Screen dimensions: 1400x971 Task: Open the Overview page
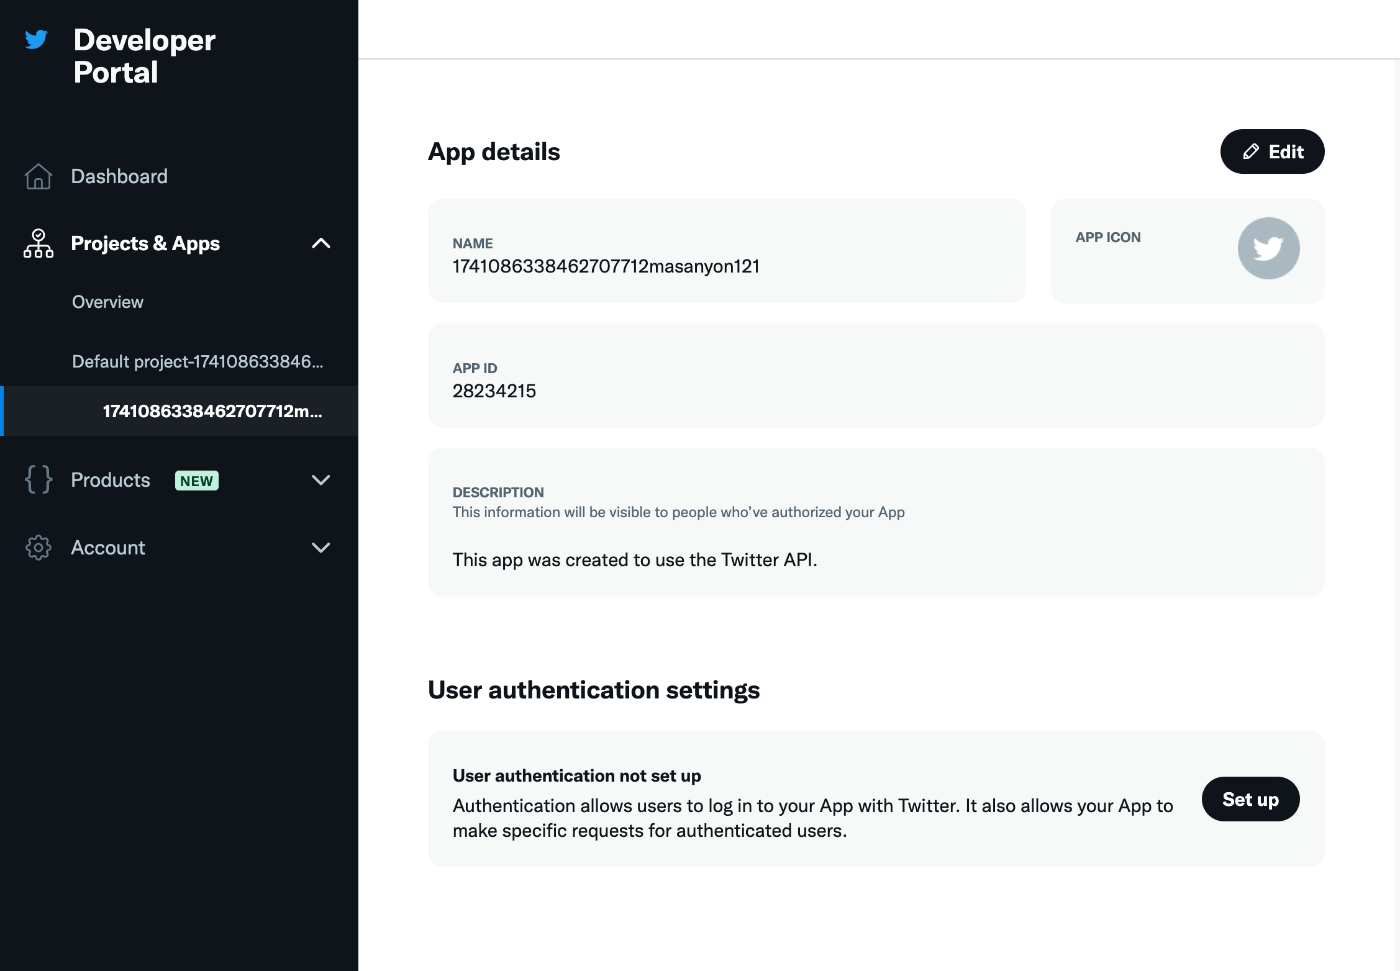107,302
